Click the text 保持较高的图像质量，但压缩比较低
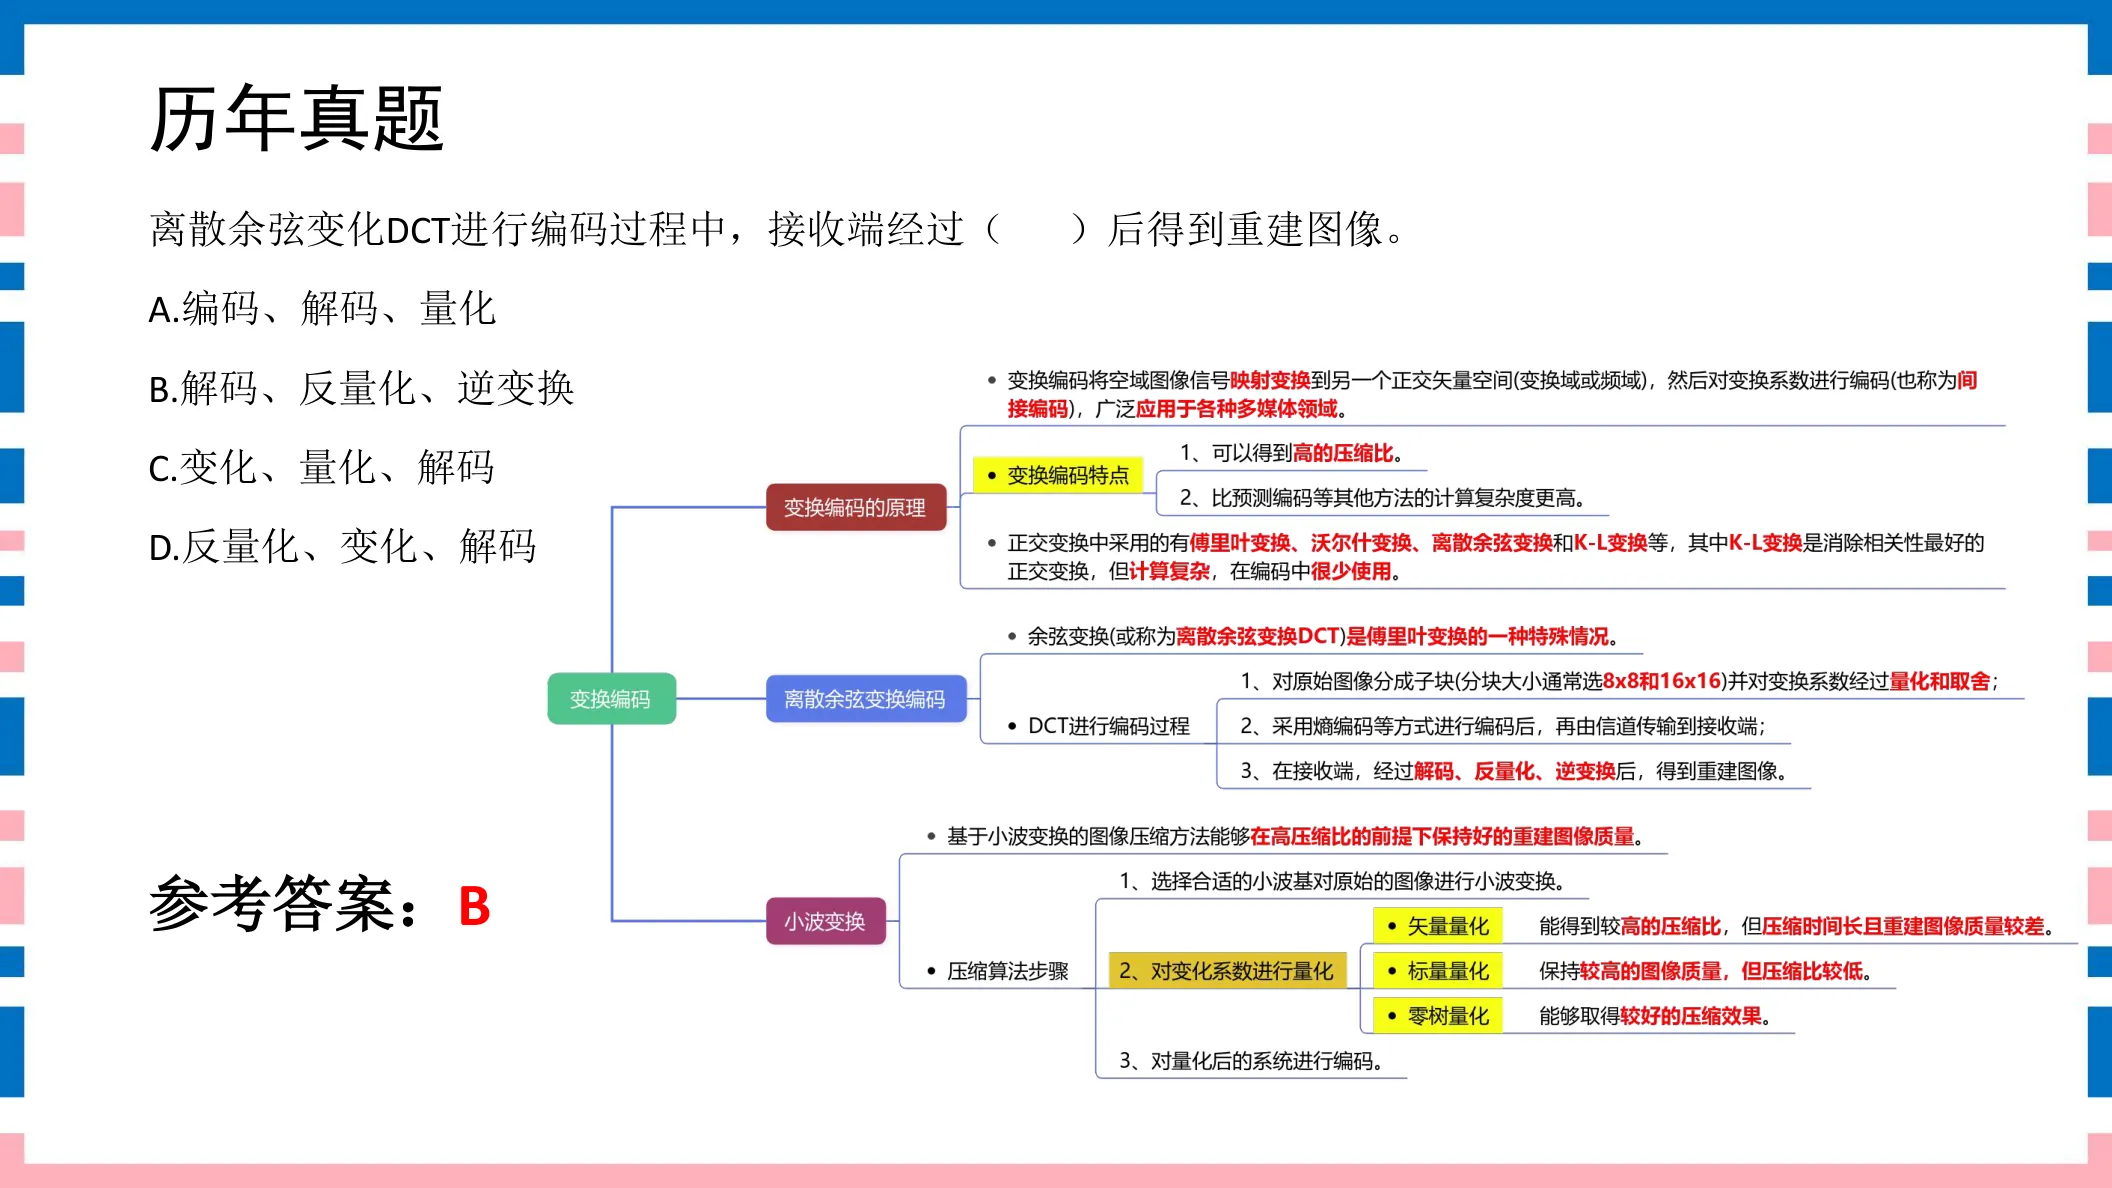The image size is (2112, 1188). click(x=1705, y=971)
